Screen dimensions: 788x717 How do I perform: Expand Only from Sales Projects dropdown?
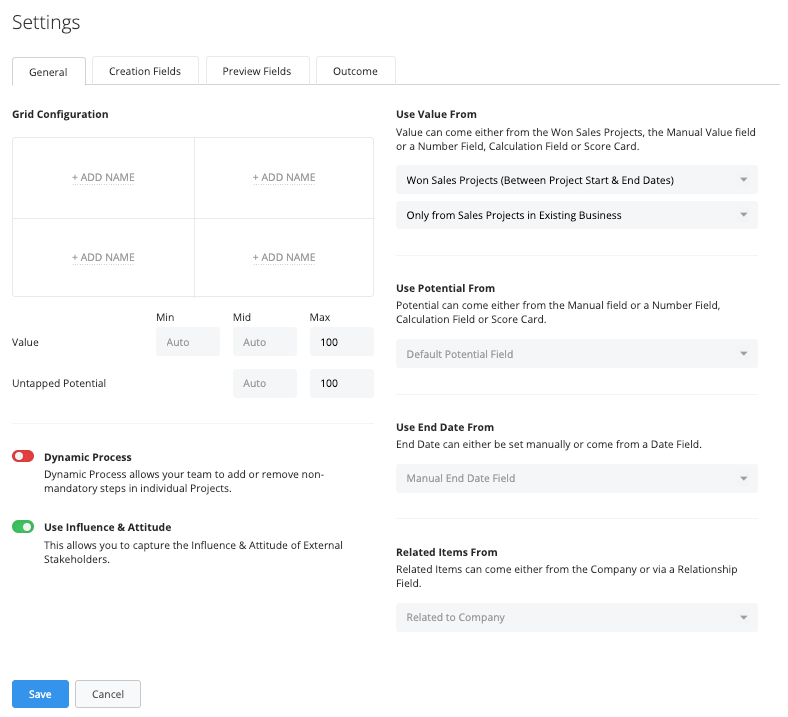coord(576,215)
